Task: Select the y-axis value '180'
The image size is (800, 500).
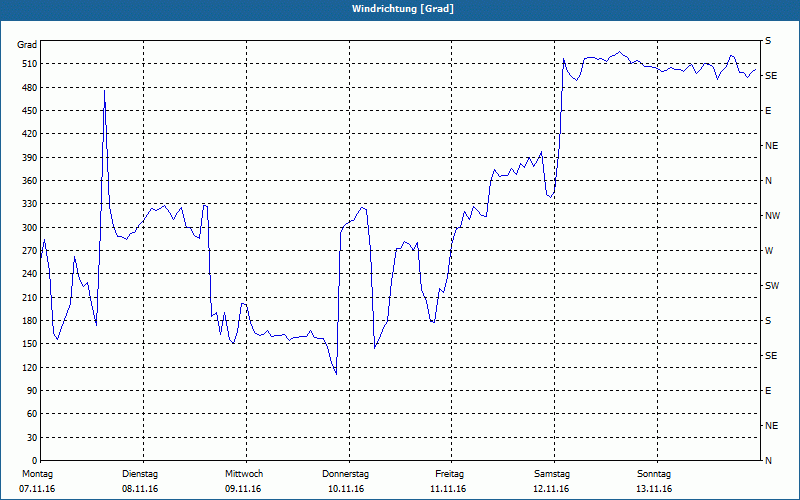Action: tap(29, 320)
